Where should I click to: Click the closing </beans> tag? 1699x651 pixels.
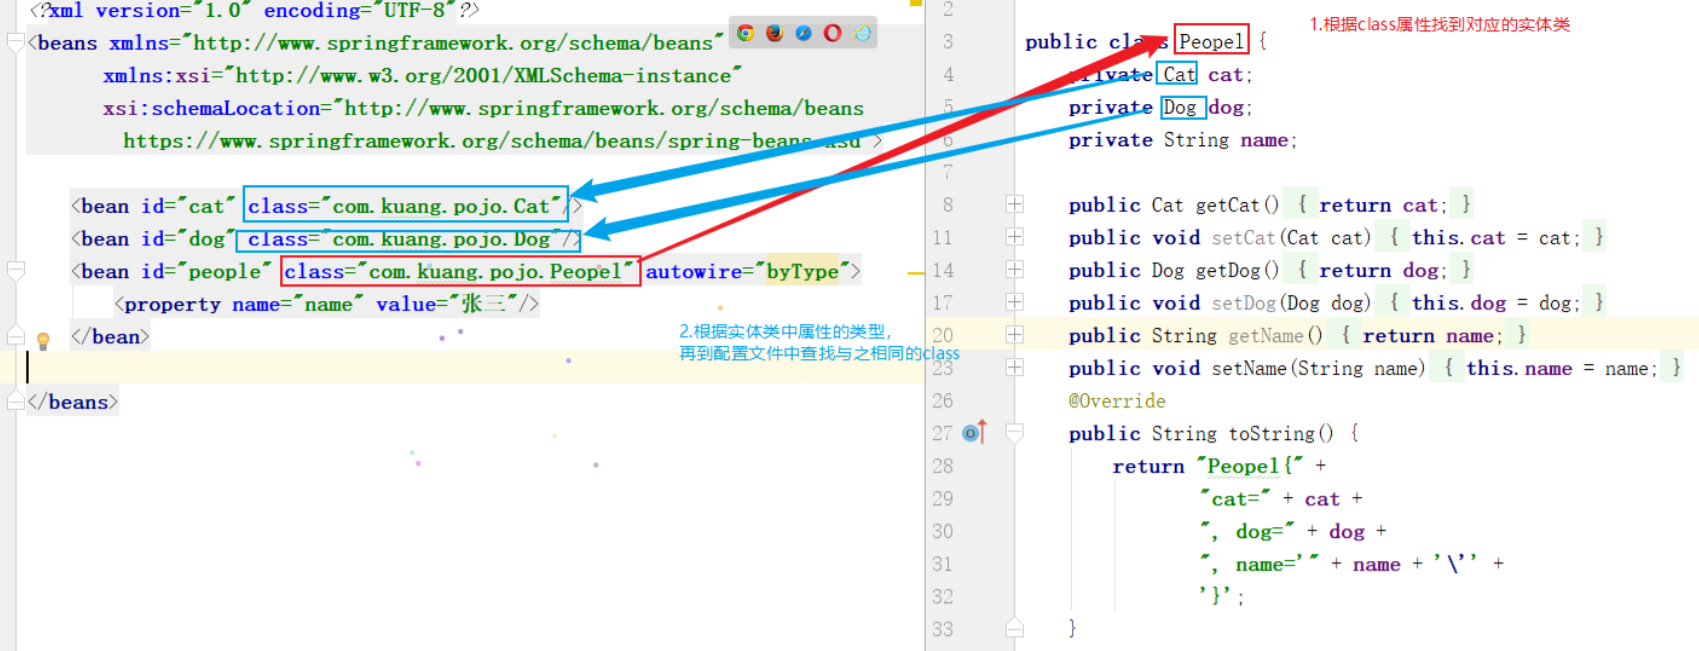pos(73,402)
